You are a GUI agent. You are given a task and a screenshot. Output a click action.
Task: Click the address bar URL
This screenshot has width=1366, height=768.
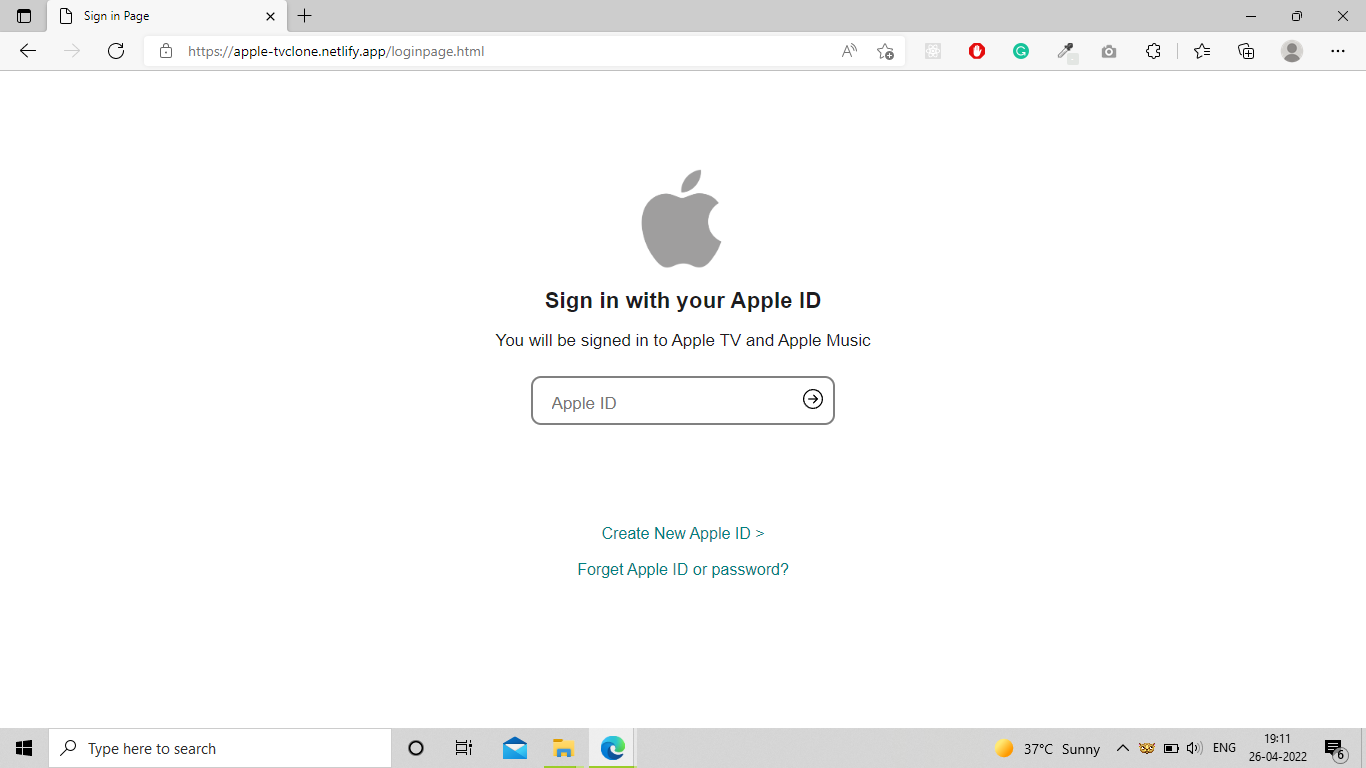(336, 51)
